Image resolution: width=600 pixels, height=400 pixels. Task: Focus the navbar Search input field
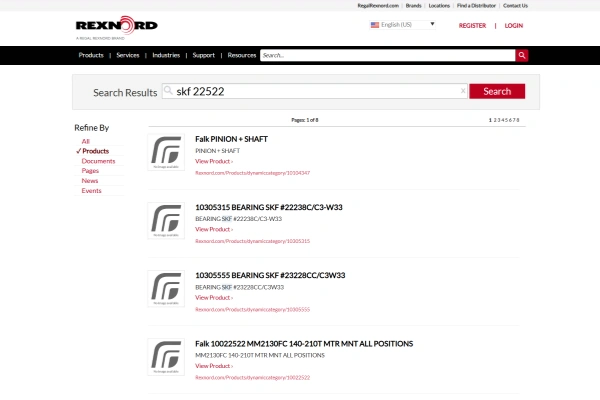click(x=388, y=55)
